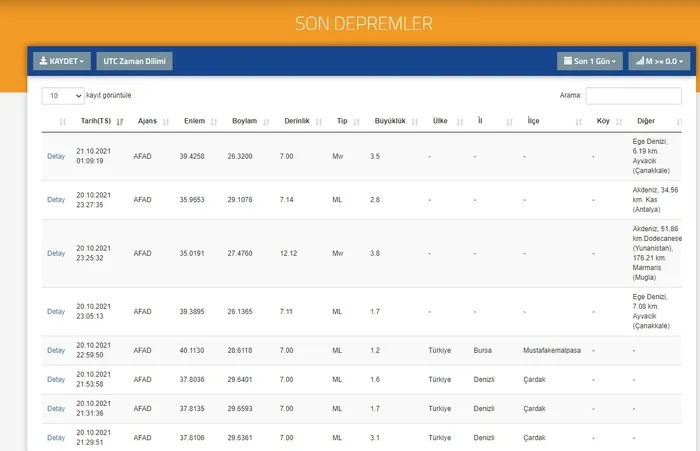Select the 21.10.2021 01:09:19 date cell
Screen dimensions: 700x451
point(93,156)
